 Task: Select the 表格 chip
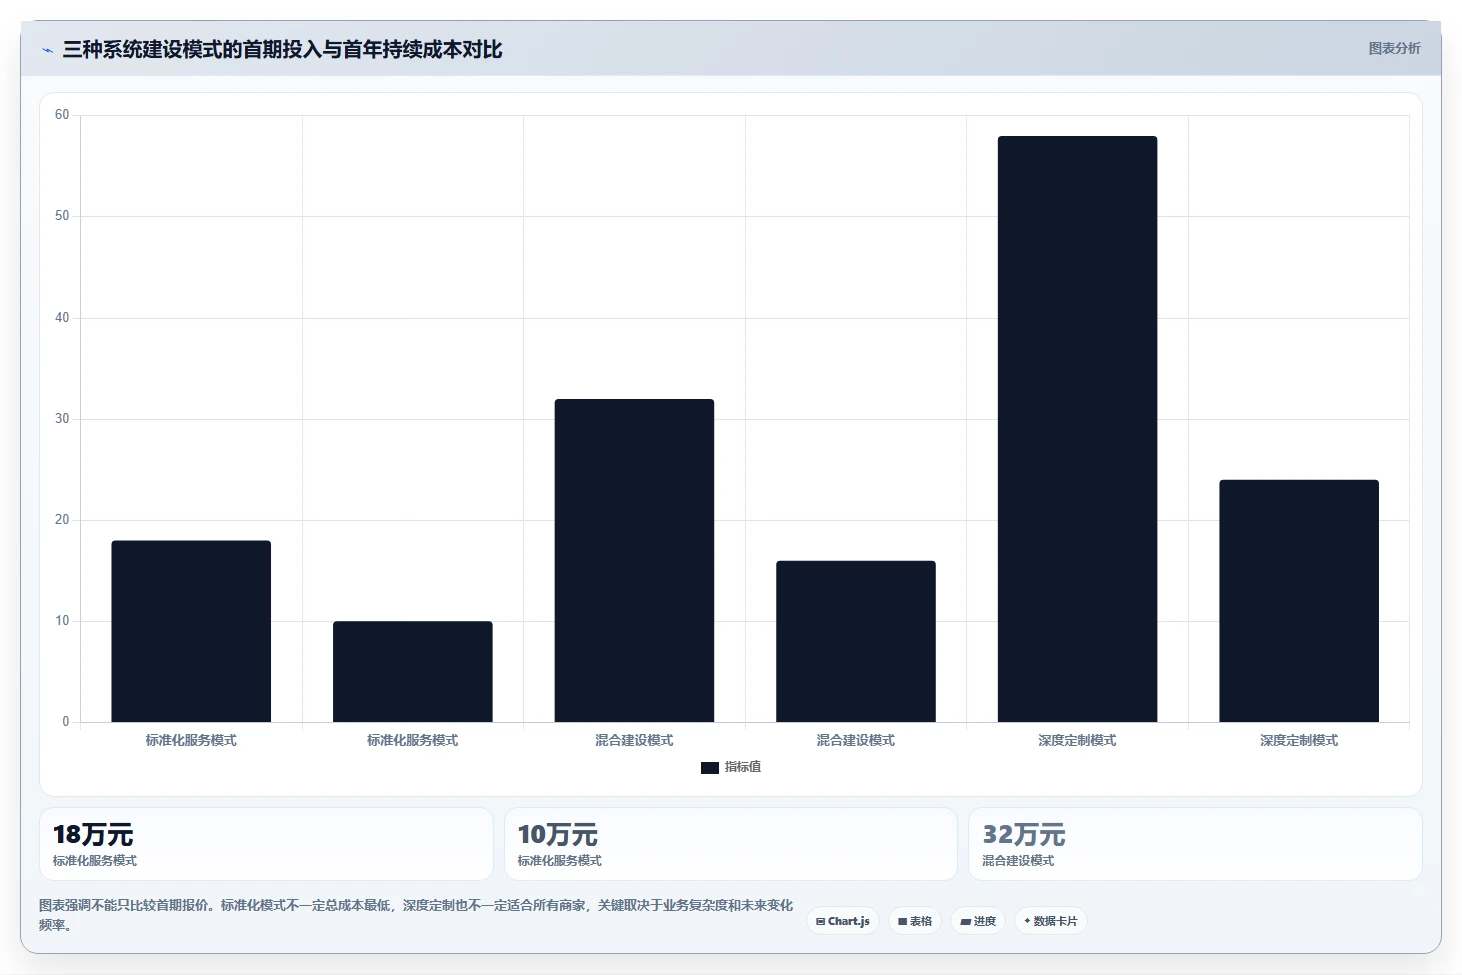click(915, 921)
